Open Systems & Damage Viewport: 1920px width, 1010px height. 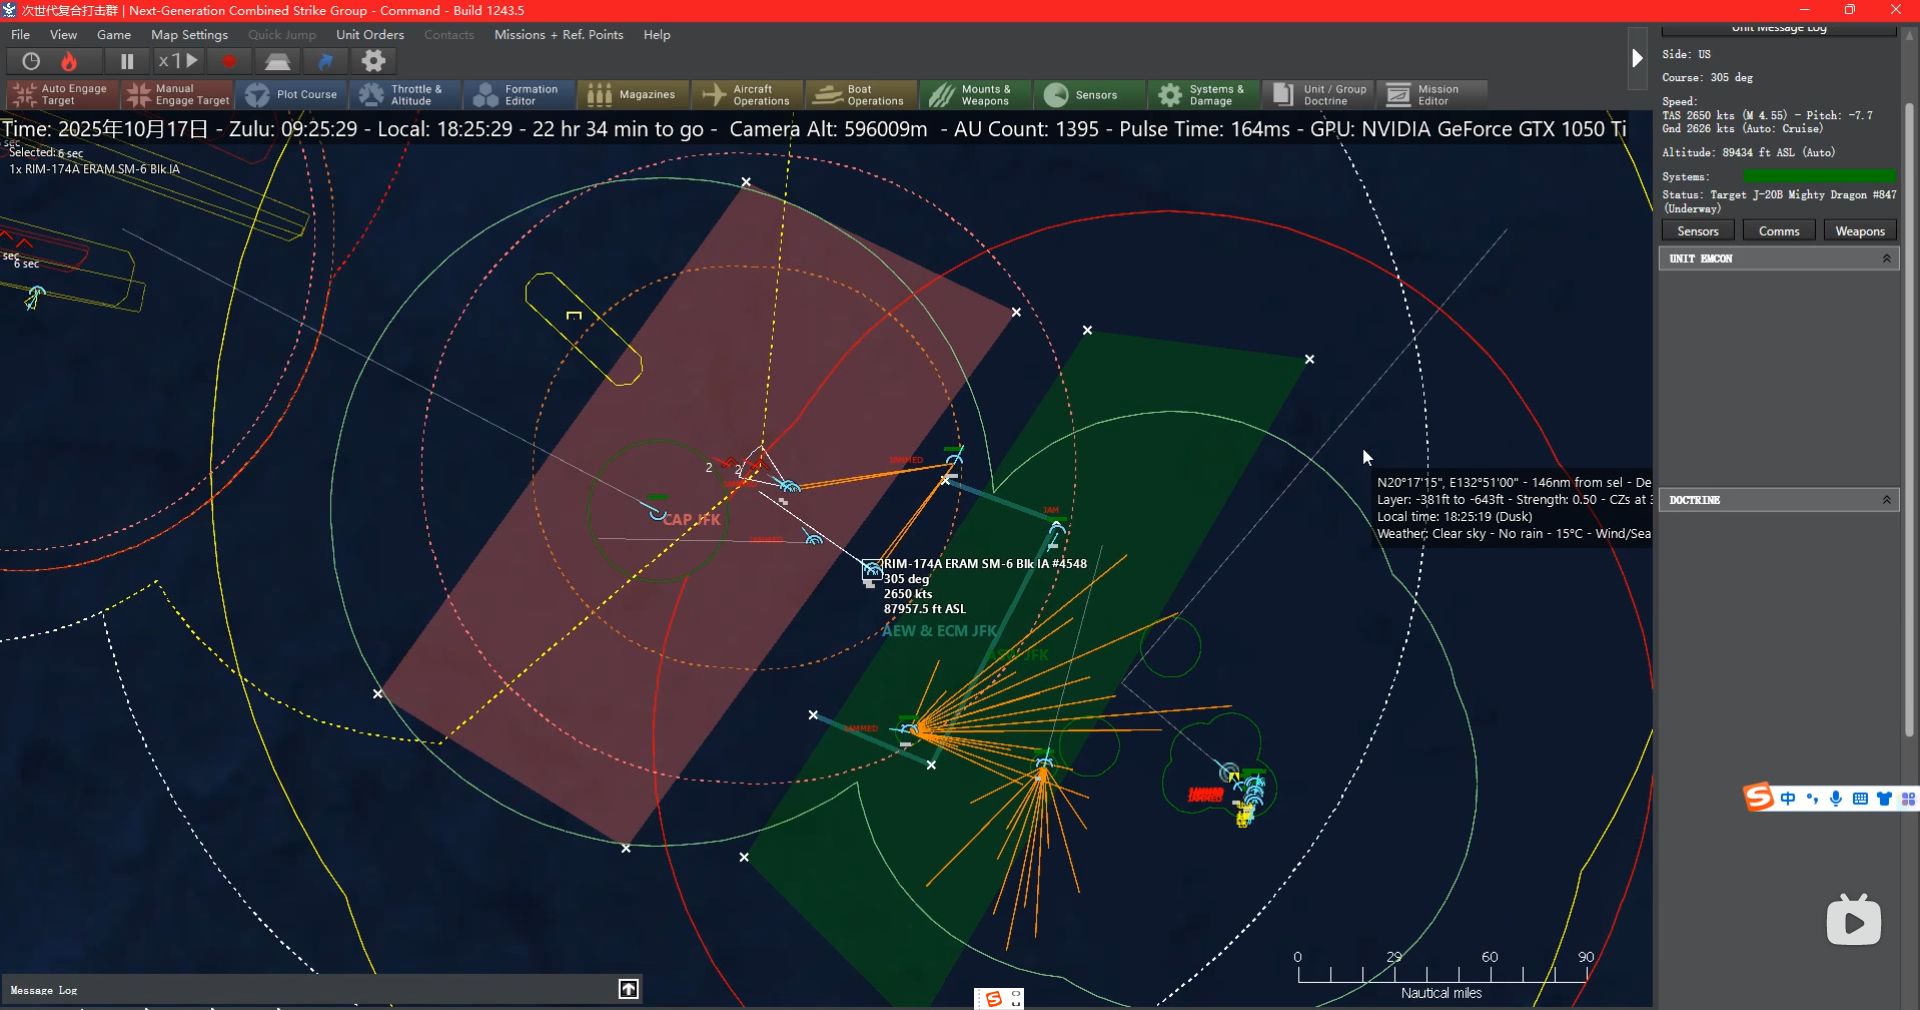[1203, 95]
